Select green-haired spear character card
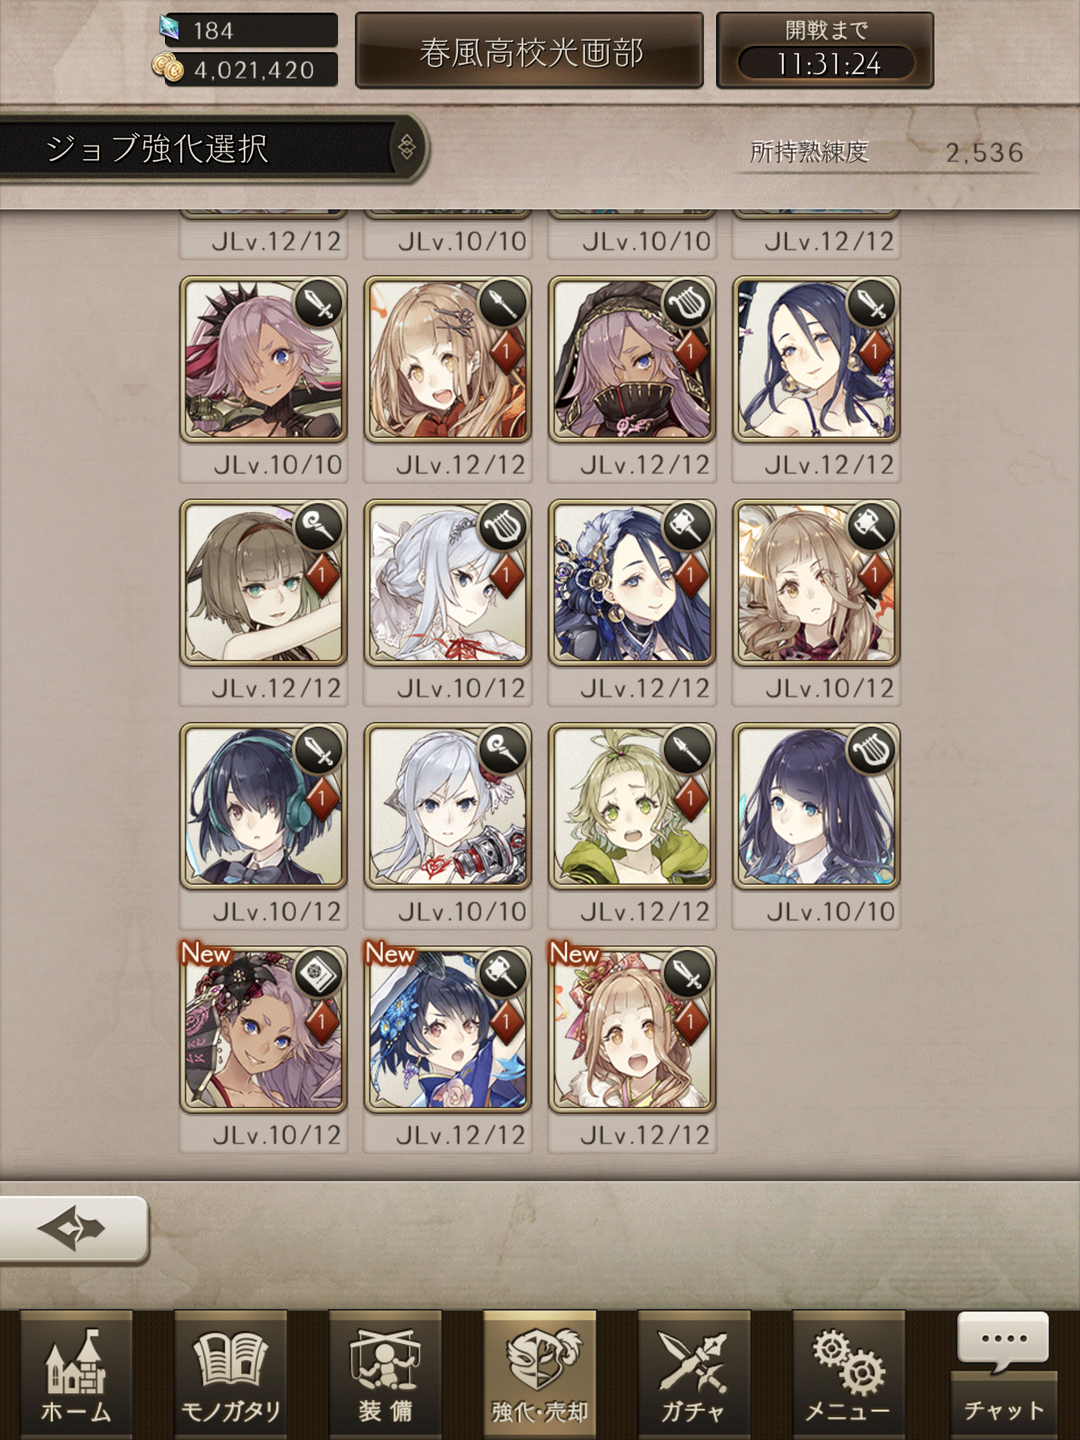 point(632,806)
